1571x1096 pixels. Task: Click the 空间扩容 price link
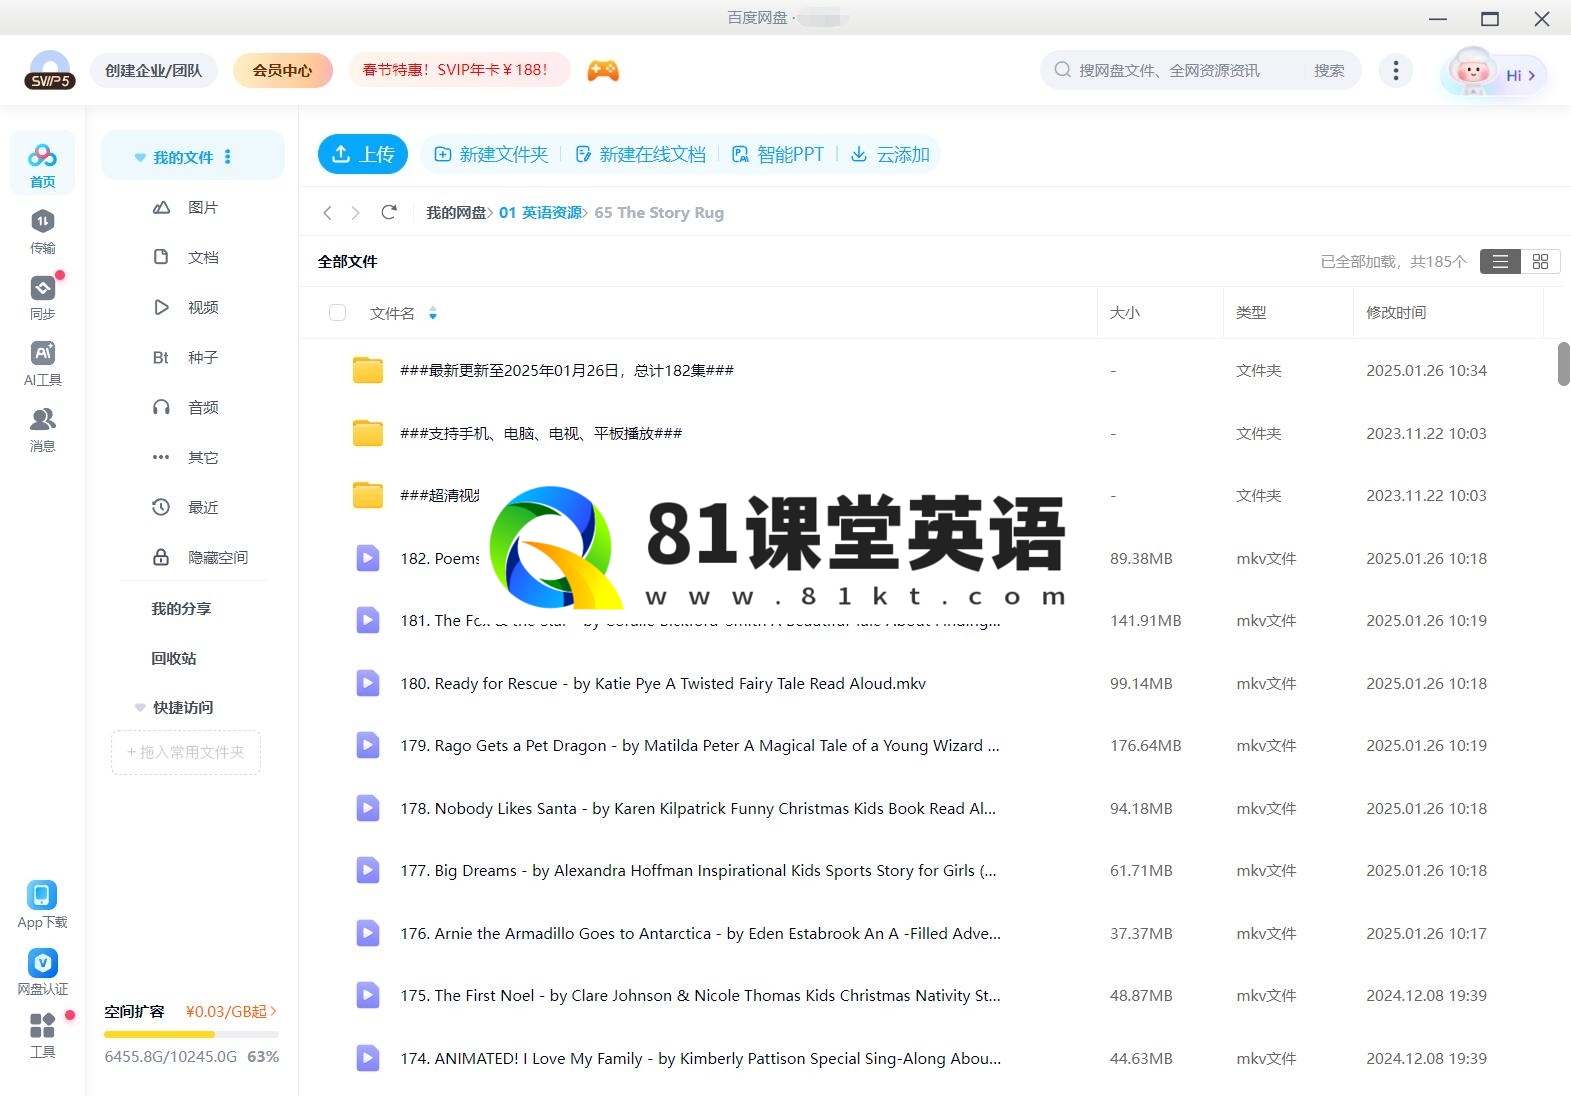tap(231, 1011)
